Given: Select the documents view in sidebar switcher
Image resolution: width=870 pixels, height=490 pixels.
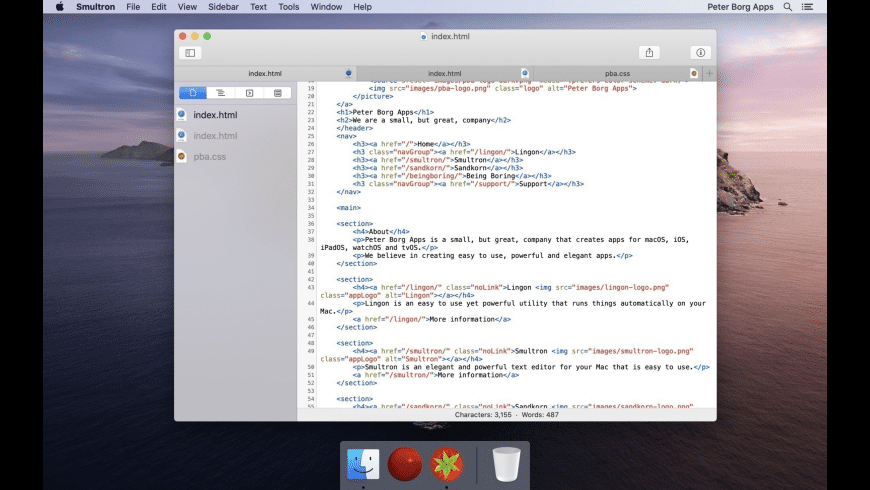Looking at the screenshot, I should (193, 93).
